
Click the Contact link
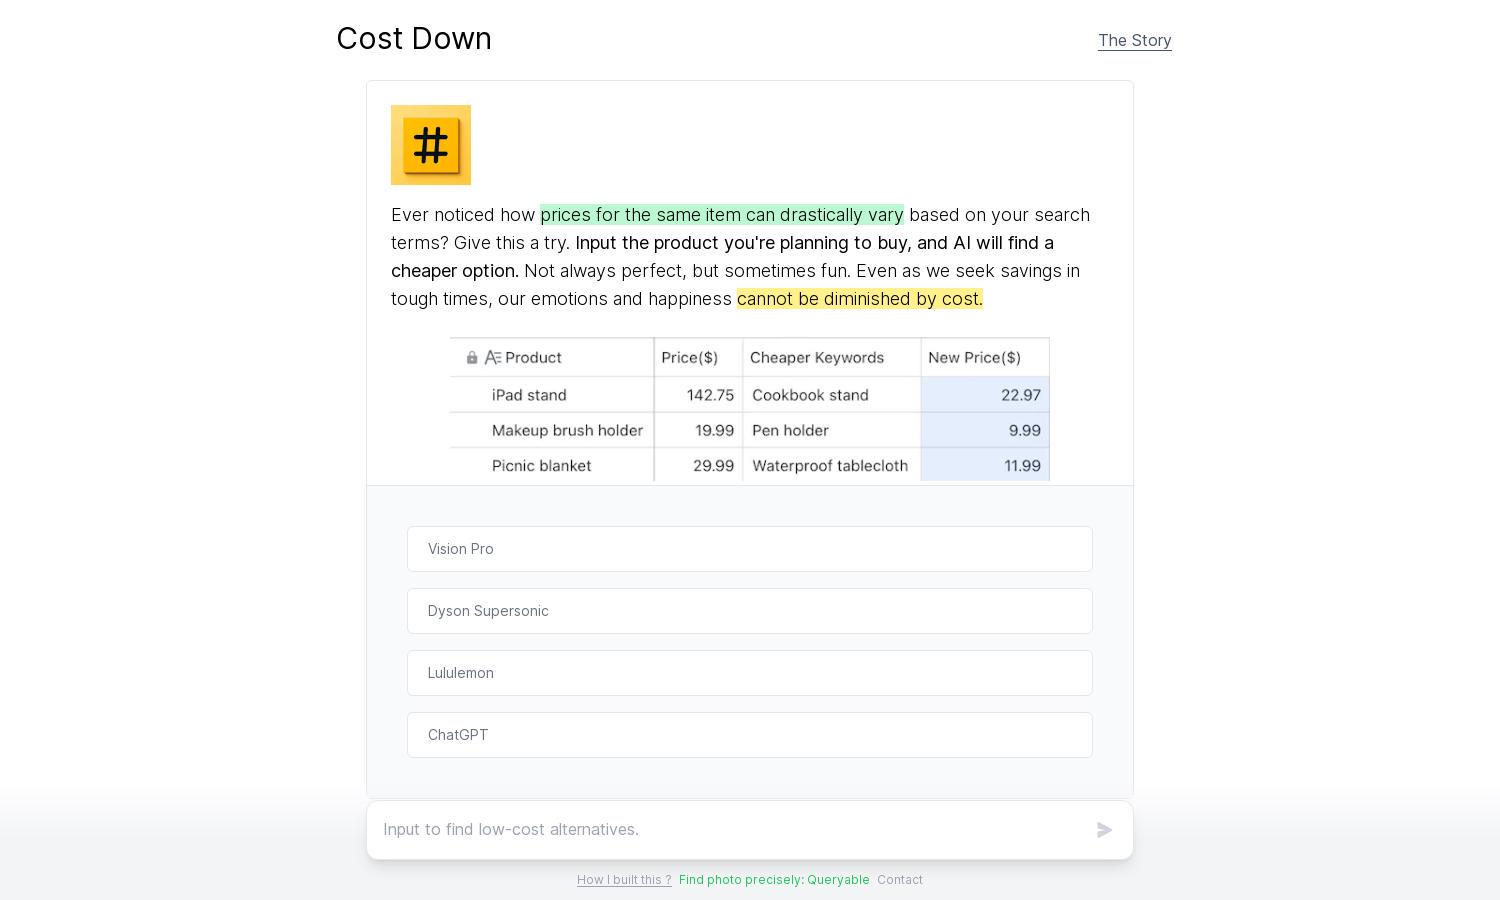point(900,880)
